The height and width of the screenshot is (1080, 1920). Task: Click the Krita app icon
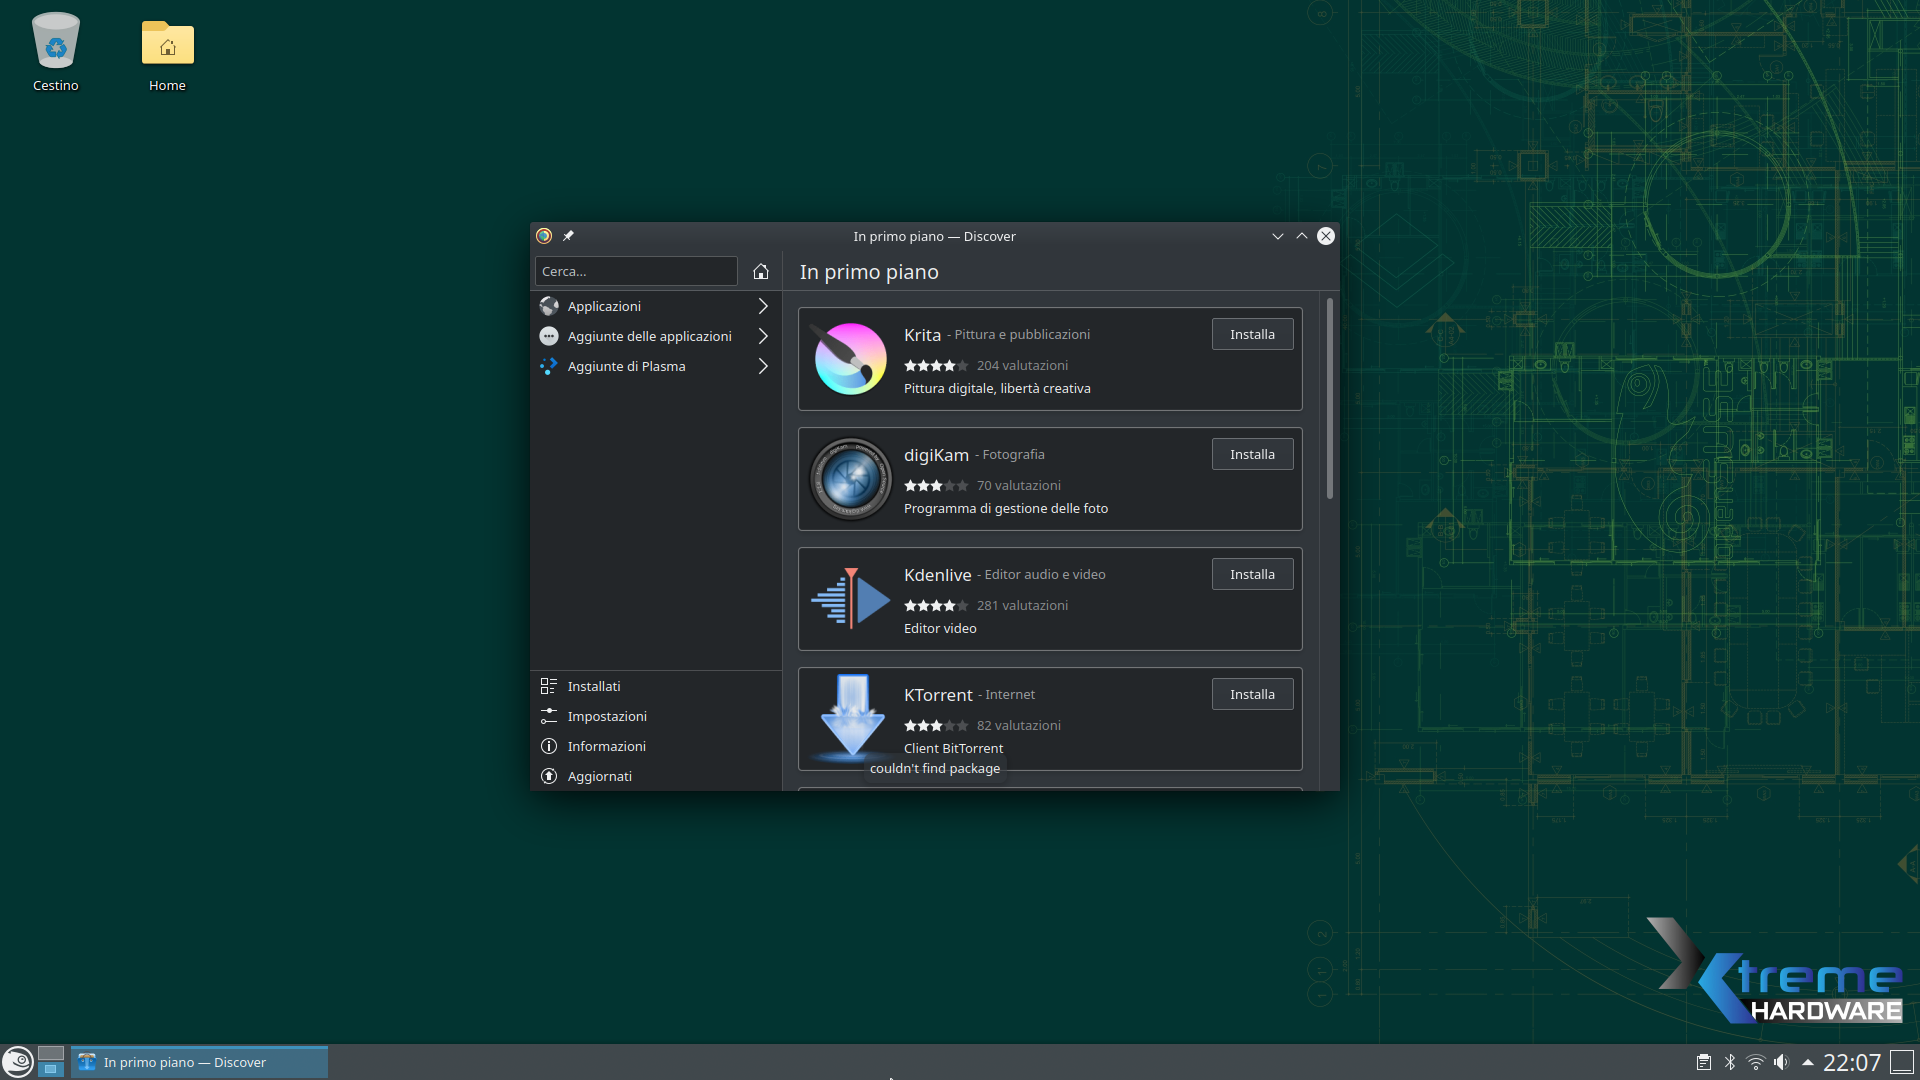tap(850, 359)
